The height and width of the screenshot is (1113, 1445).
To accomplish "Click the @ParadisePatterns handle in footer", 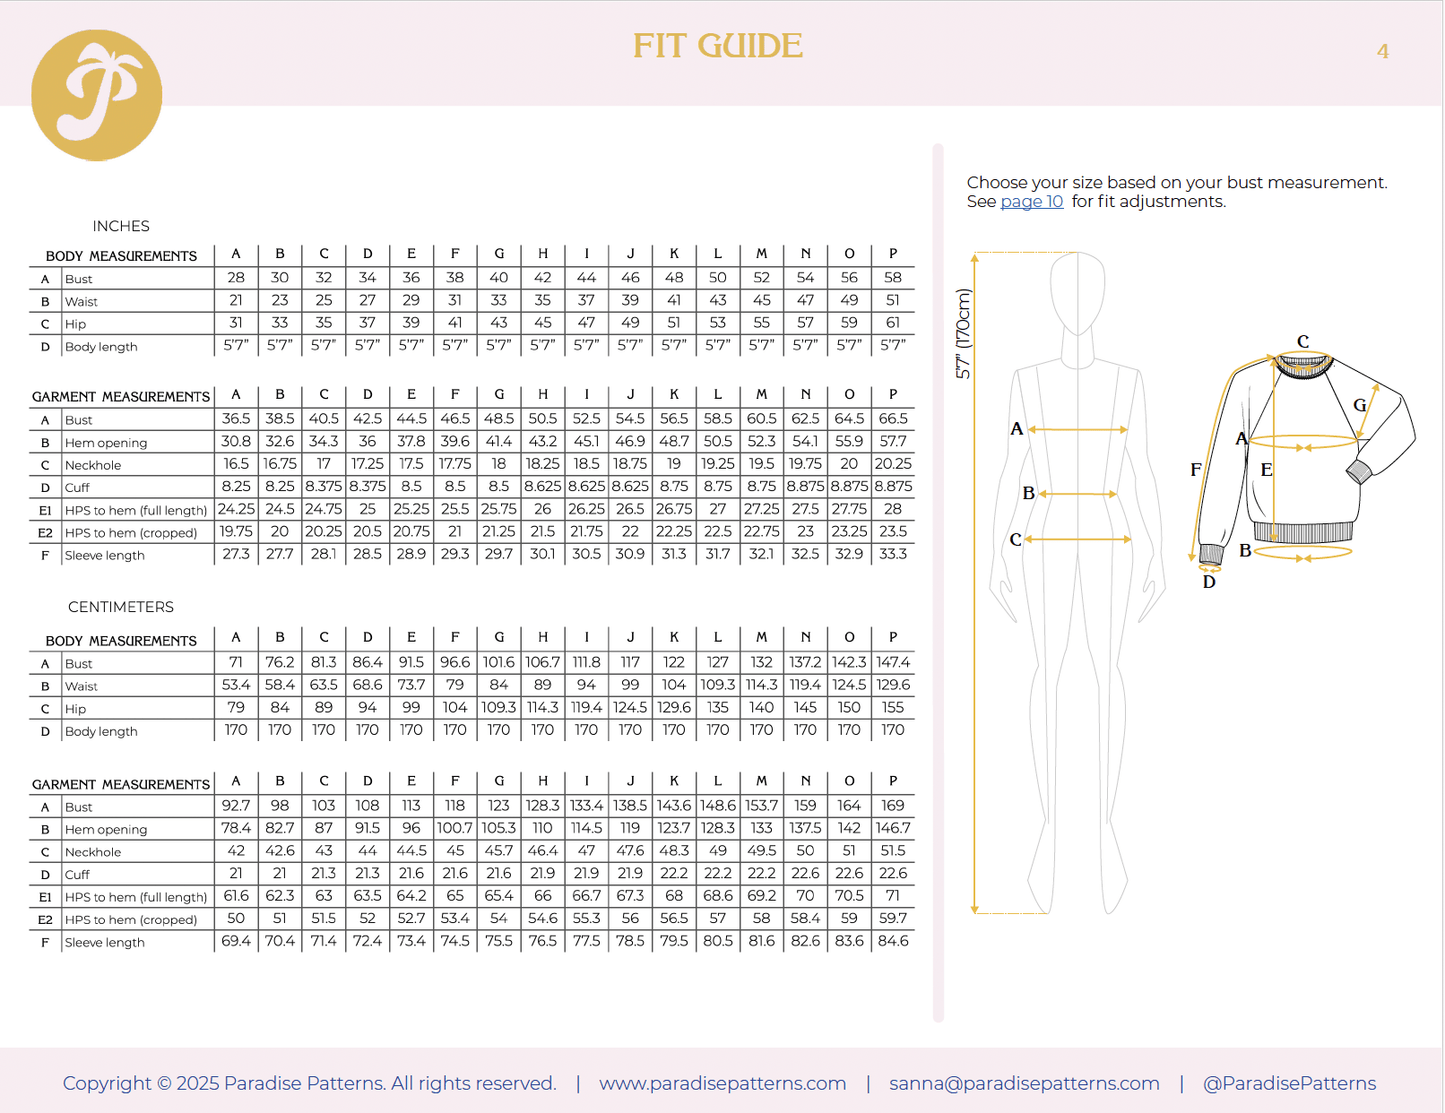I will 1287,1083.
